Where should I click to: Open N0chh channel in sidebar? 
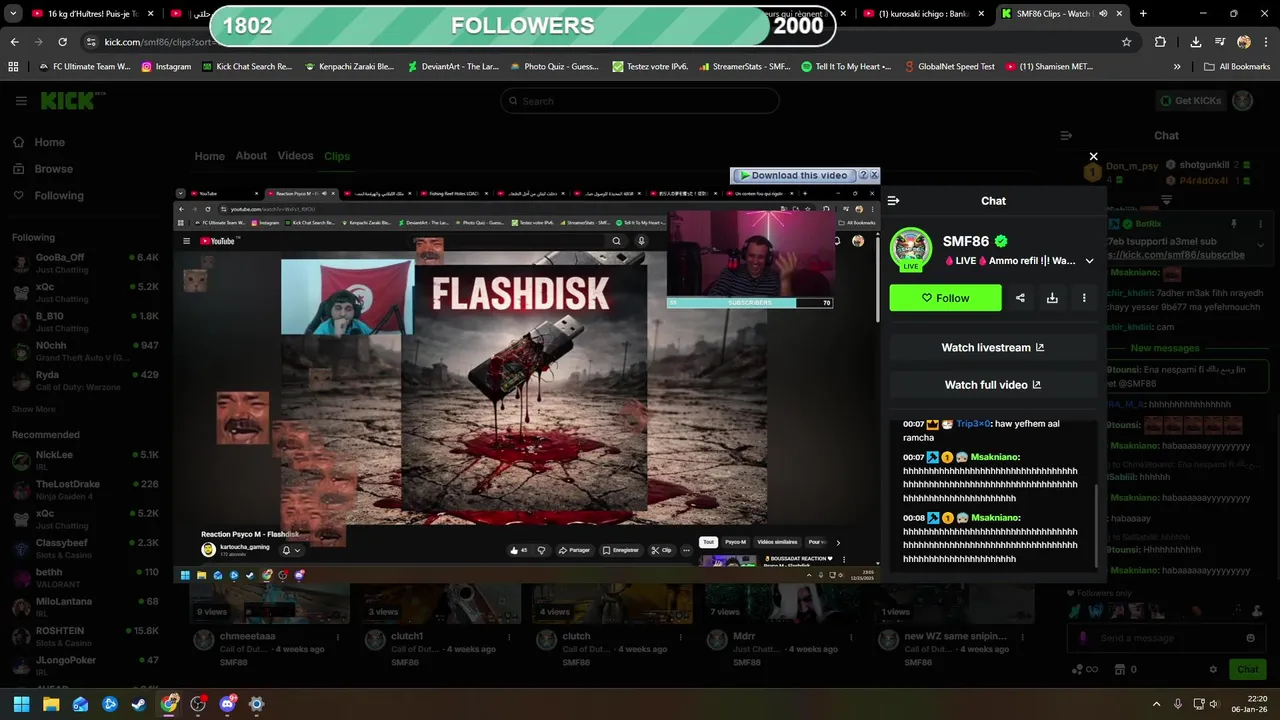click(85, 351)
